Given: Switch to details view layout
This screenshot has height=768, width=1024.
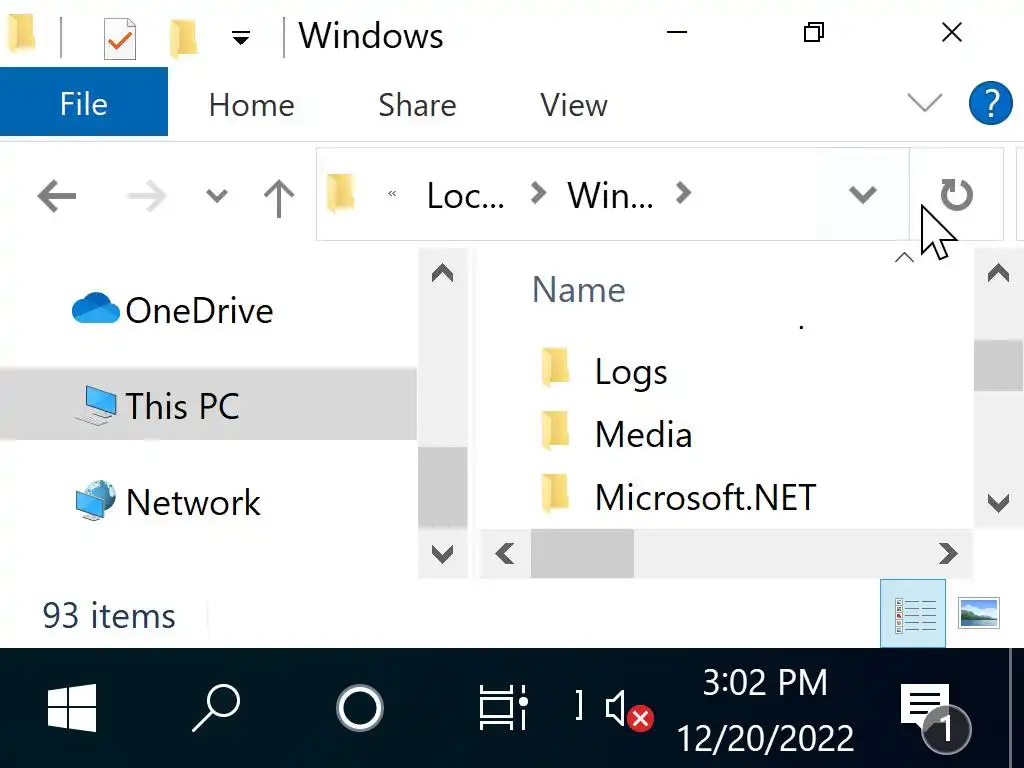Looking at the screenshot, I should [x=914, y=614].
